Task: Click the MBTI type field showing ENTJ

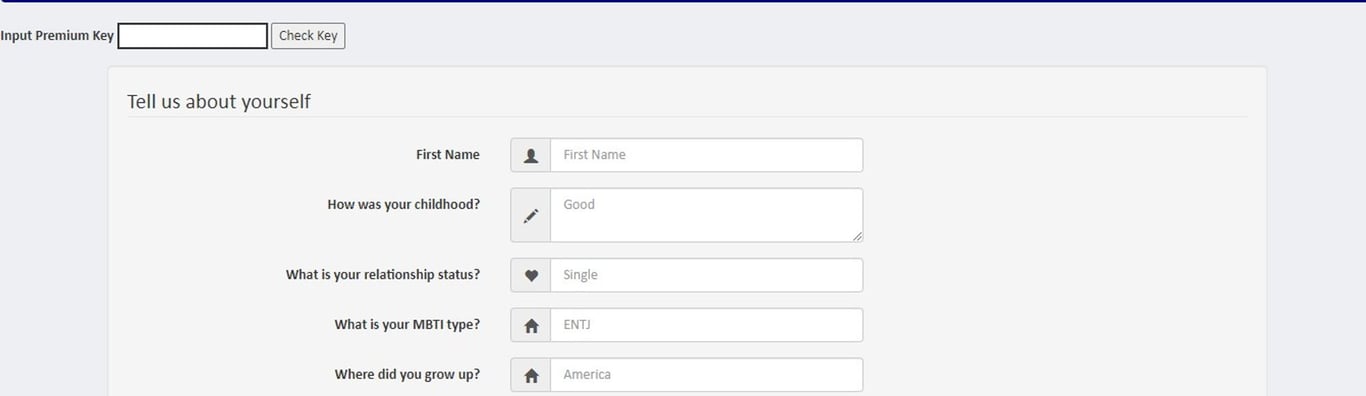Action: pos(706,325)
